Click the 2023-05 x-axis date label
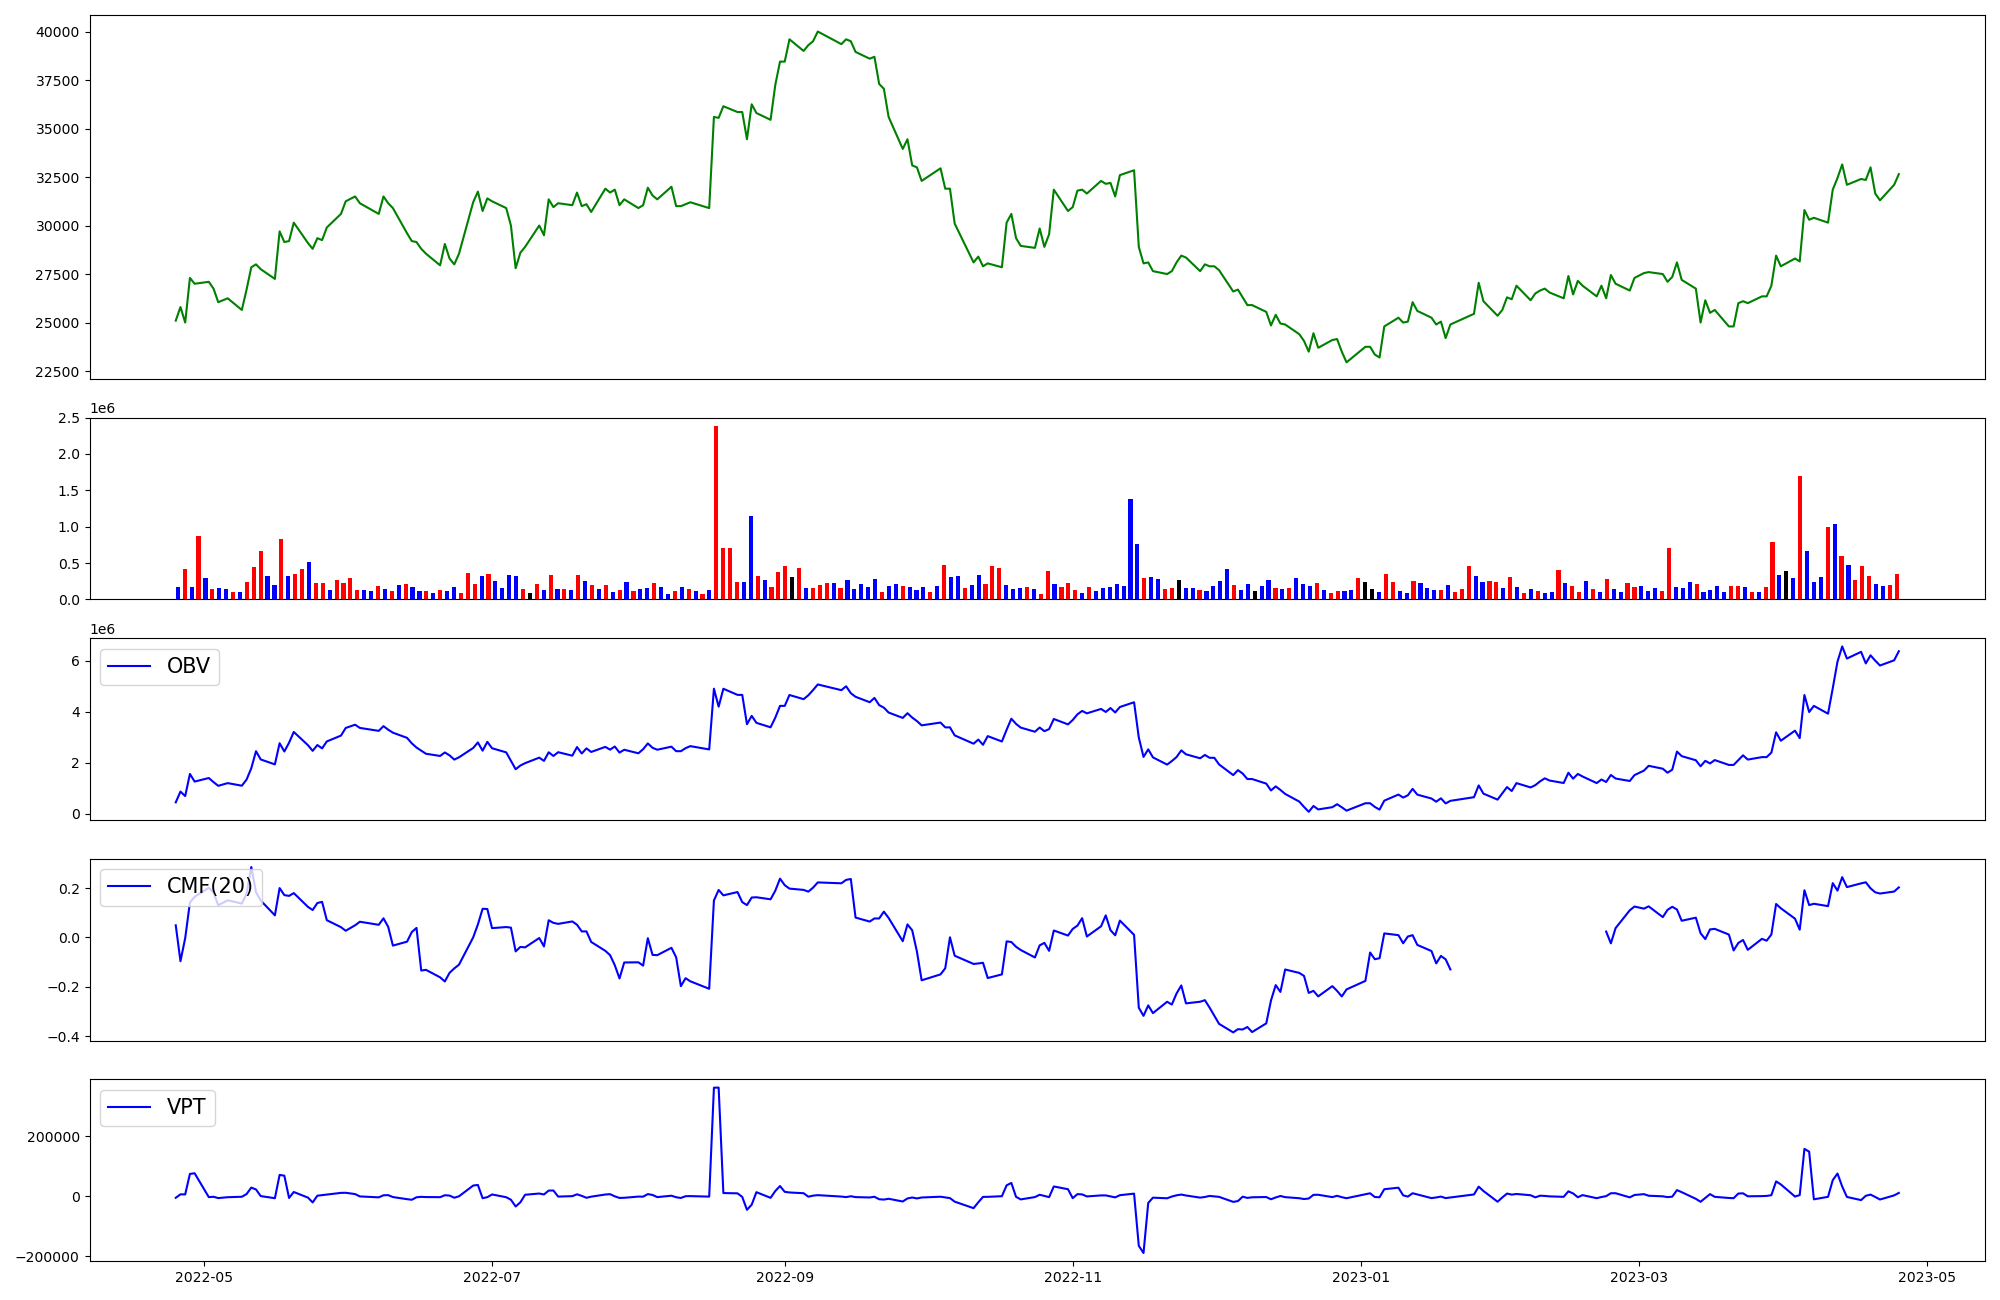2000x1300 pixels. pyautogui.click(x=1927, y=1277)
